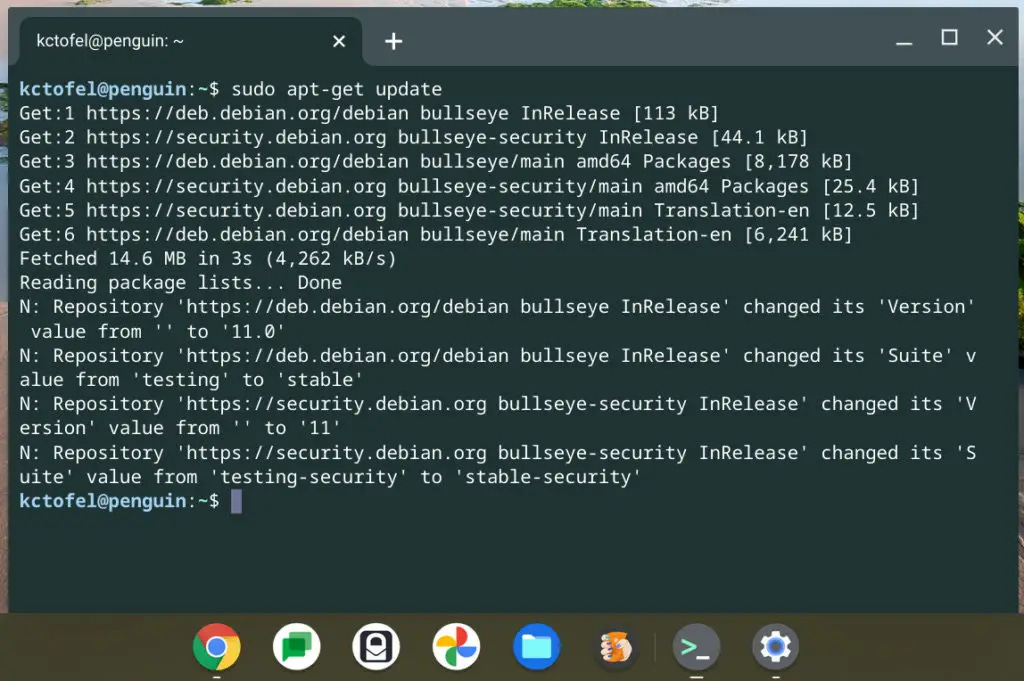Click the last kctofel@penguin prompt
Image resolution: width=1024 pixels, height=681 pixels.
pyautogui.click(x=119, y=501)
